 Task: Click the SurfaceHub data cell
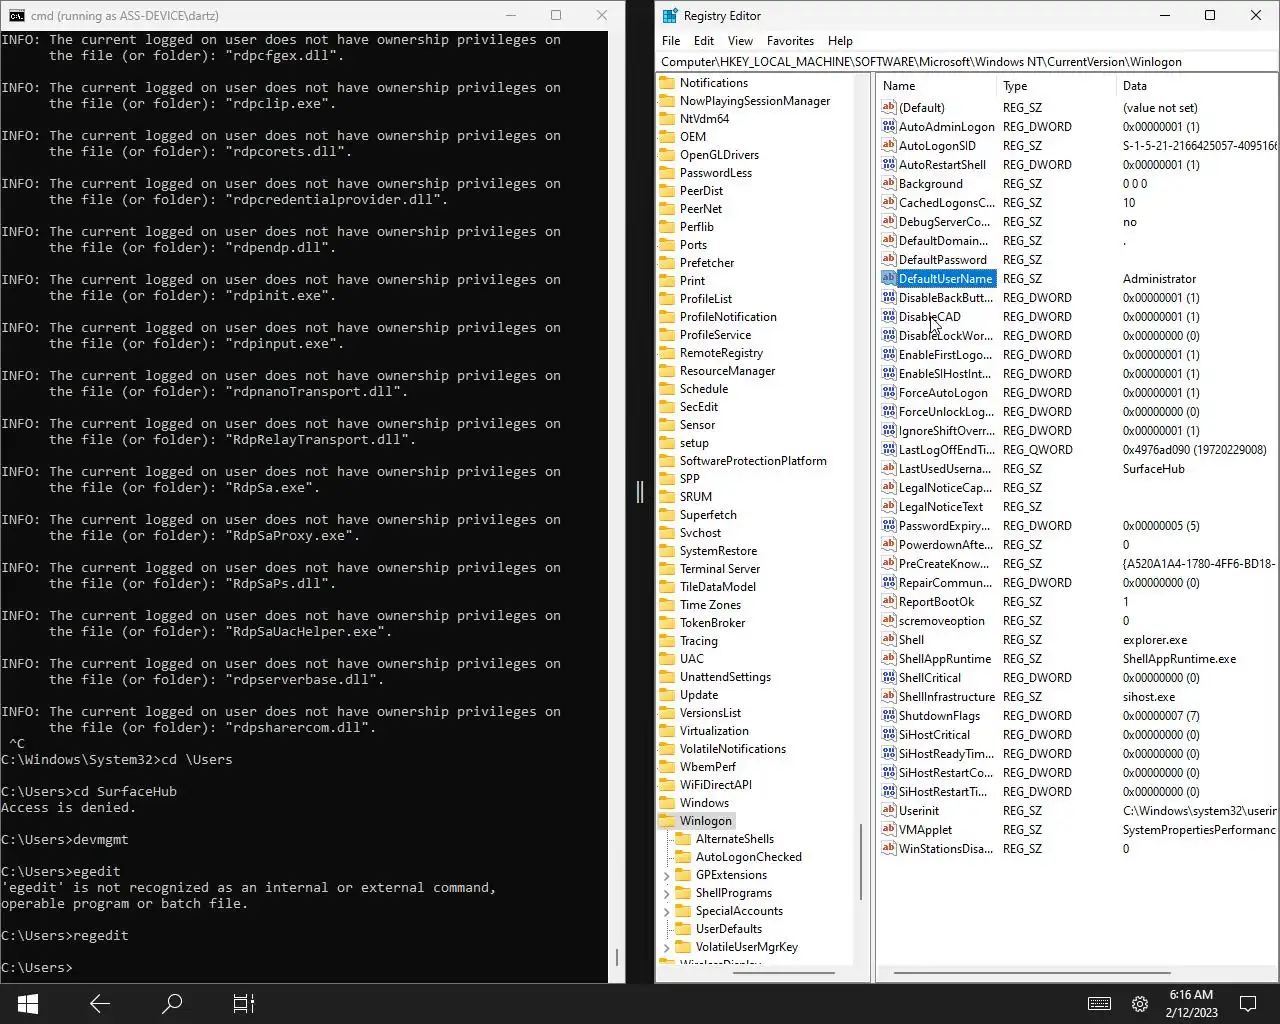1153,469
